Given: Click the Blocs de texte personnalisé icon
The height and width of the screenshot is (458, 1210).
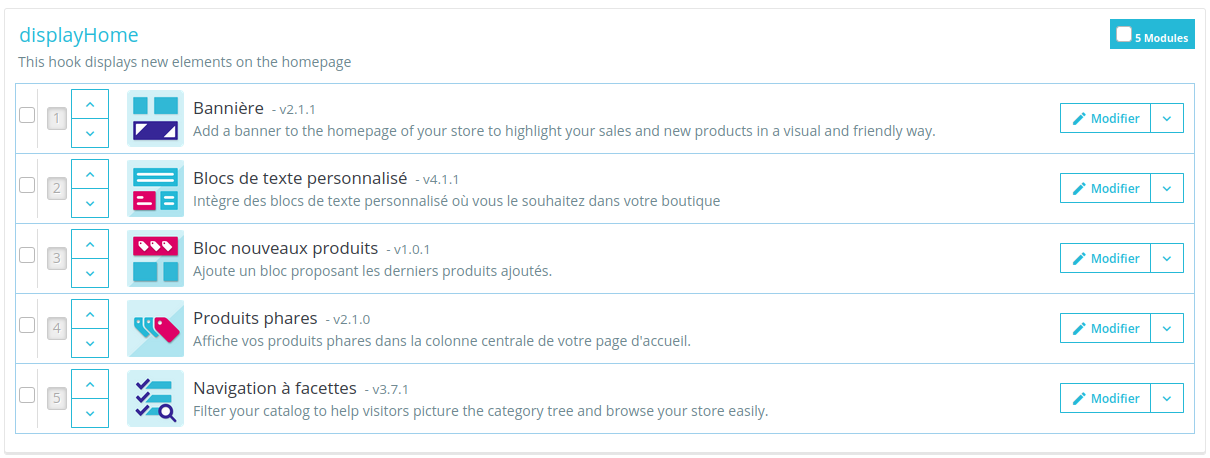Looking at the screenshot, I should click(155, 188).
